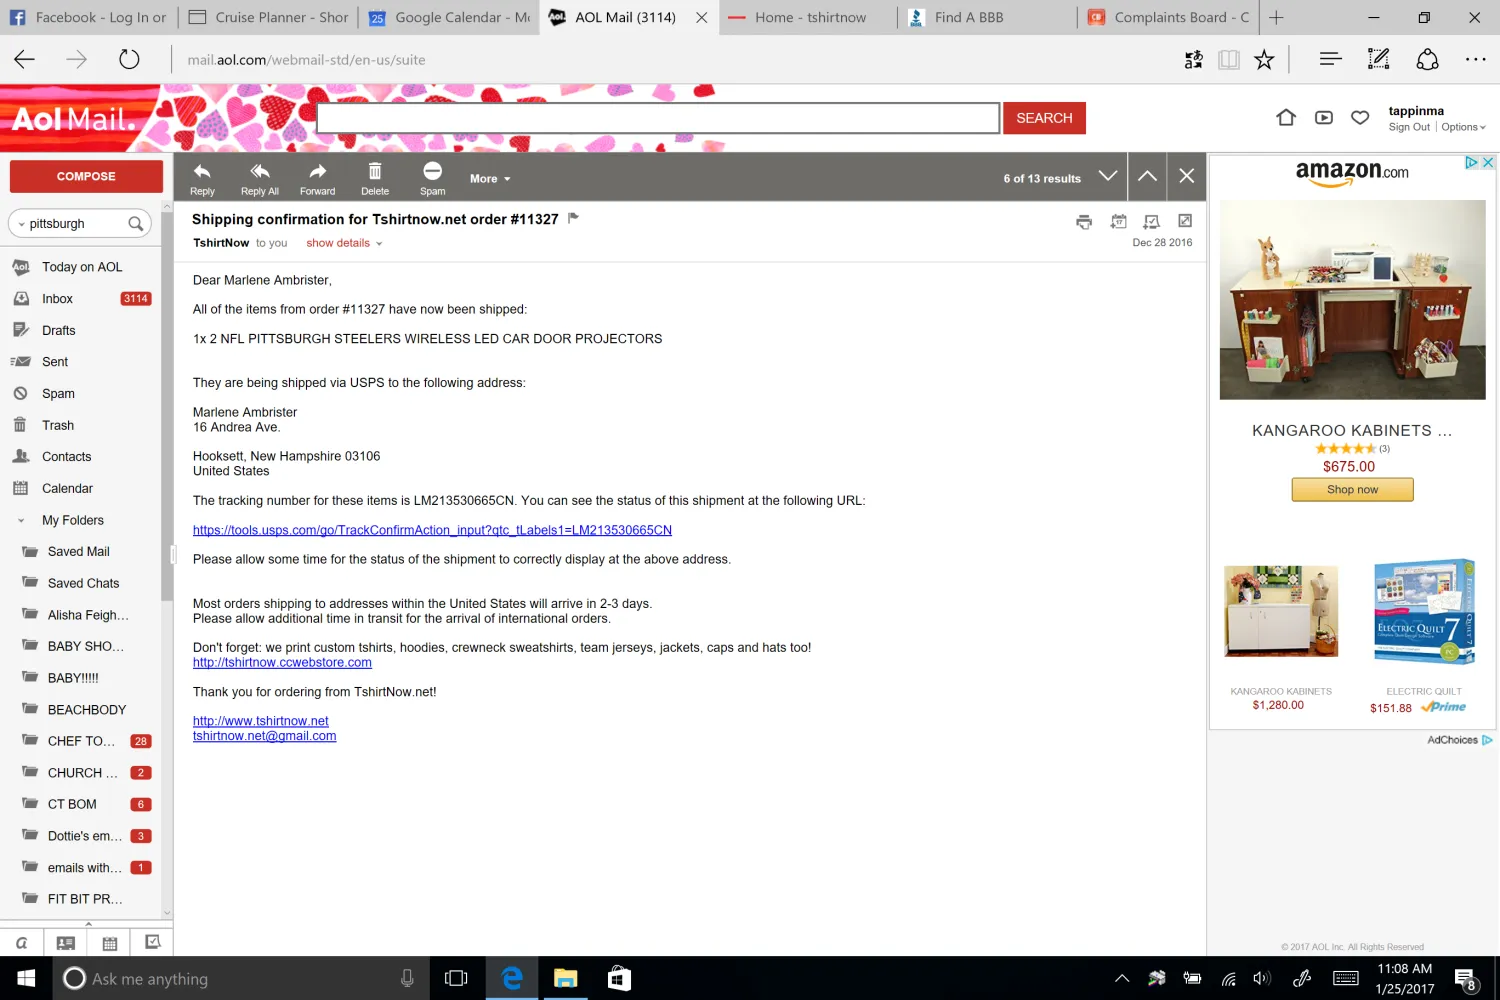
Task: Open the Options dropdown
Action: (x=1464, y=127)
